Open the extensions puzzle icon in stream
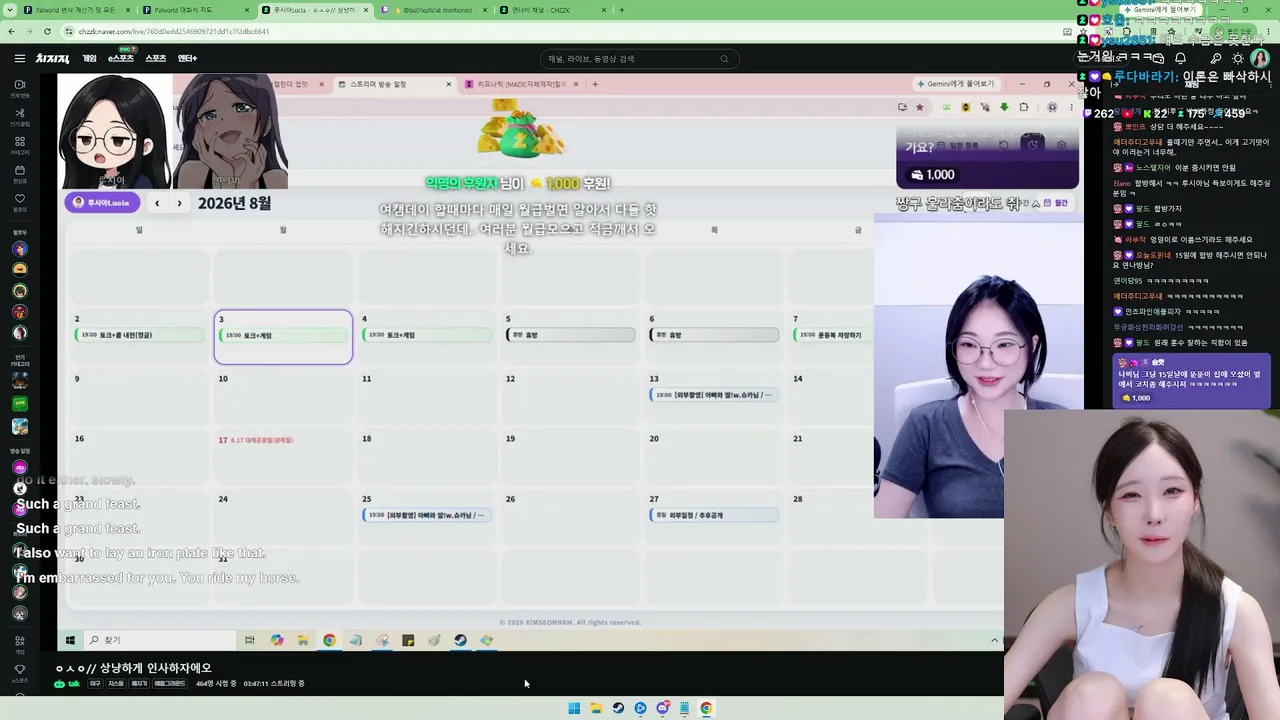1280x720 pixels. [x=1024, y=107]
